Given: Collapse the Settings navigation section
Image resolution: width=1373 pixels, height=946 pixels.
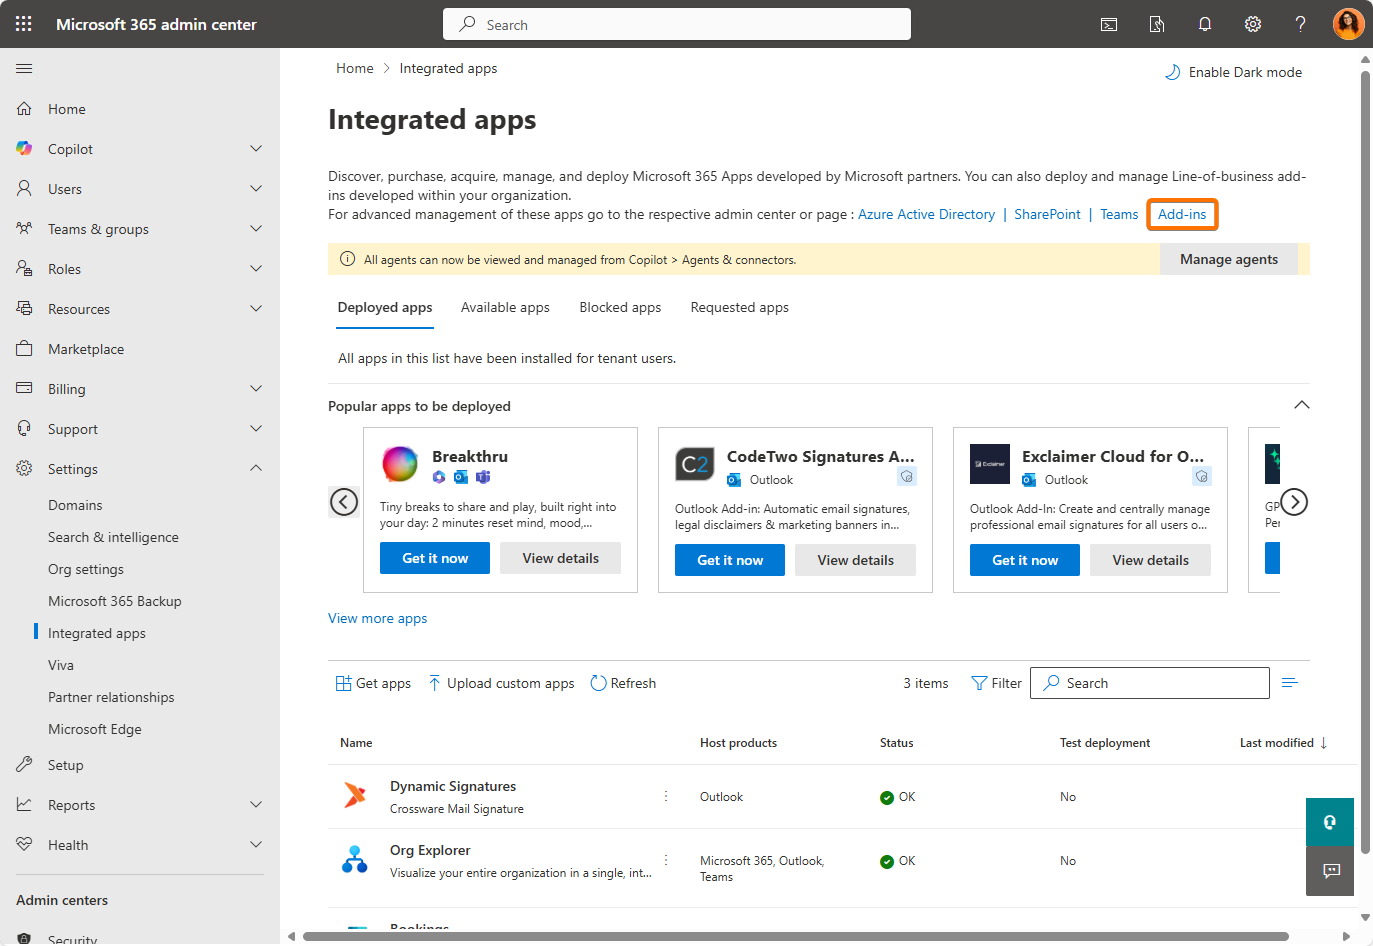Looking at the screenshot, I should pyautogui.click(x=256, y=468).
